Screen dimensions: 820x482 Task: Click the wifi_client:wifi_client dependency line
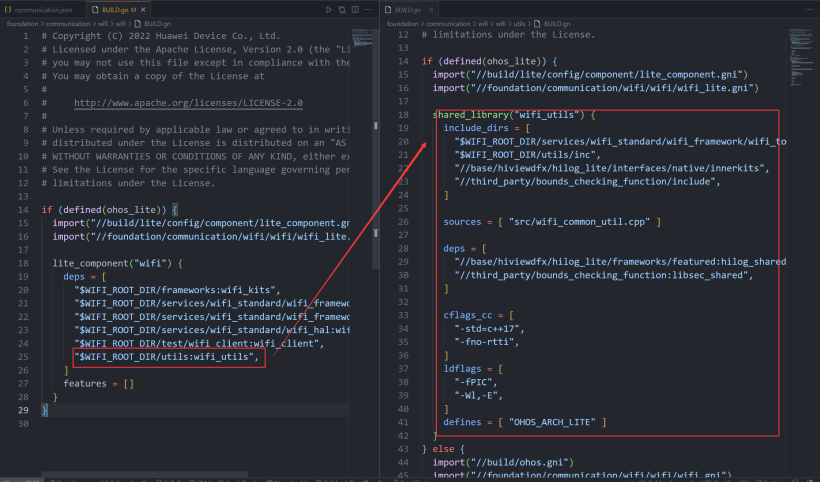point(199,343)
